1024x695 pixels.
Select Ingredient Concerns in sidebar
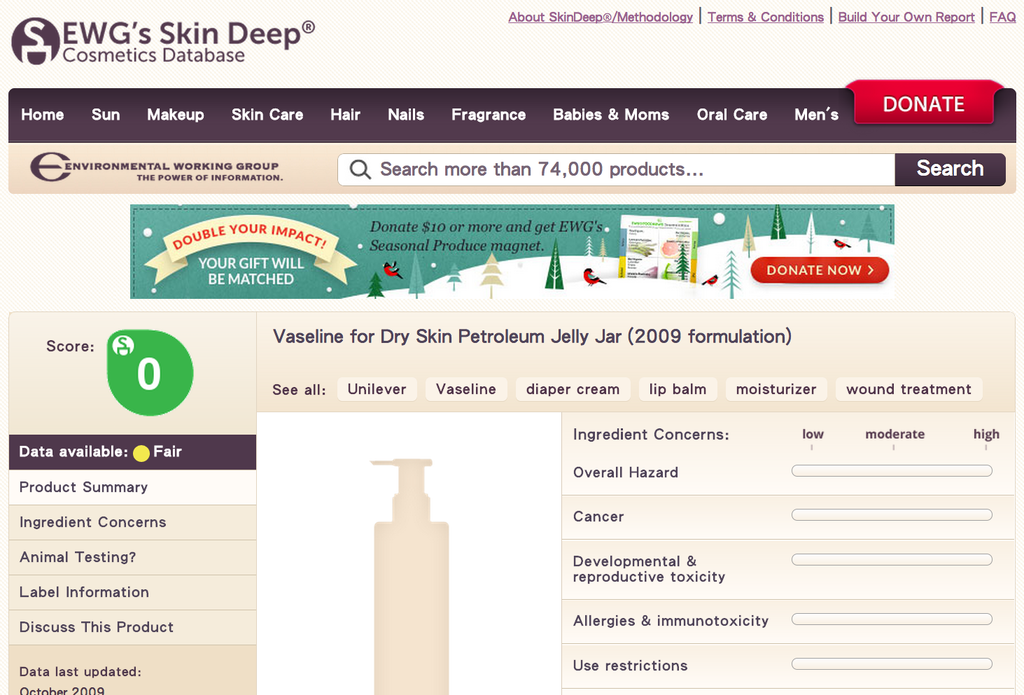(x=133, y=523)
